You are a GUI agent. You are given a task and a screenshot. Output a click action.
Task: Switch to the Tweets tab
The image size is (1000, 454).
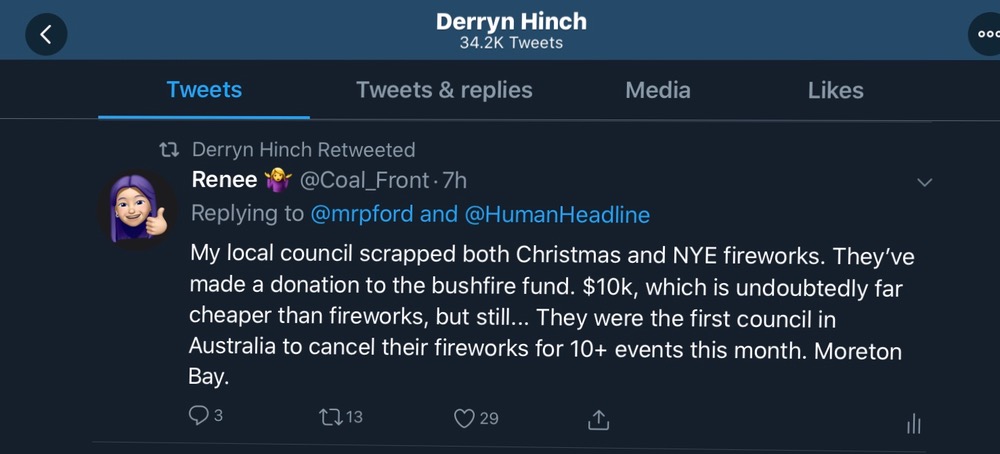point(204,90)
